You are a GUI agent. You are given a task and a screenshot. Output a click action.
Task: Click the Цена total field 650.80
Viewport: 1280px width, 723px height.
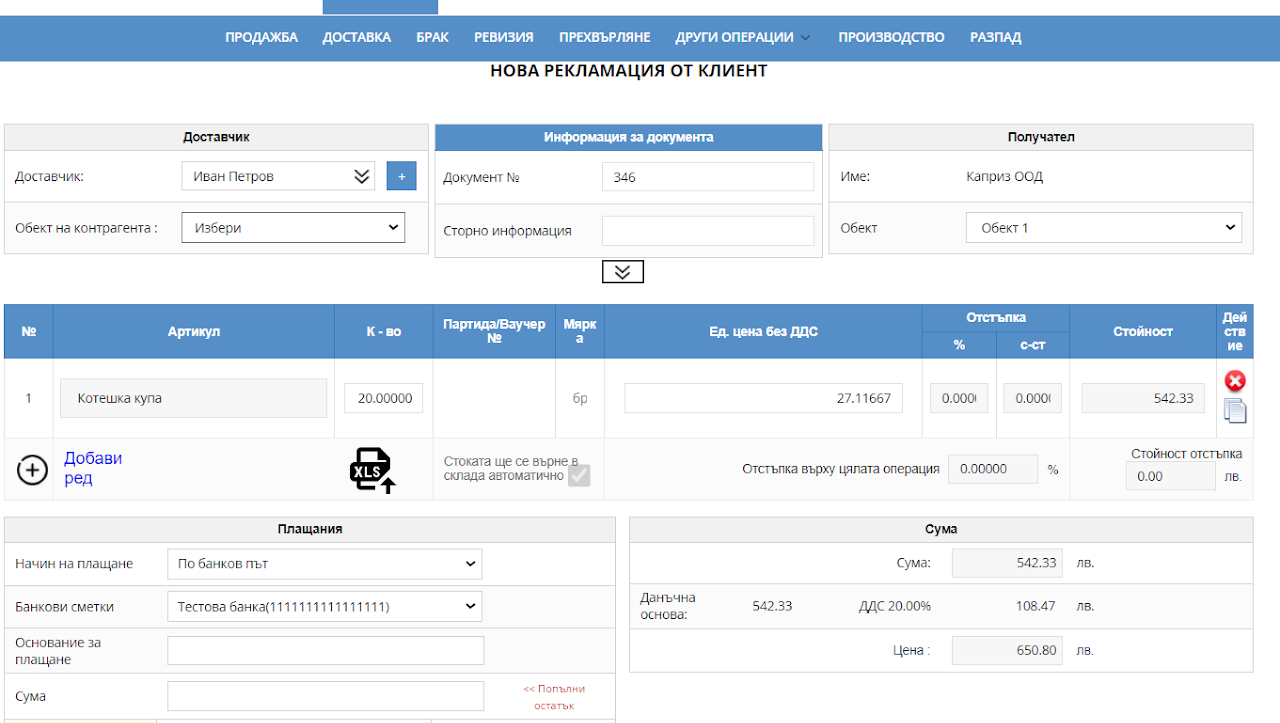tap(1007, 651)
